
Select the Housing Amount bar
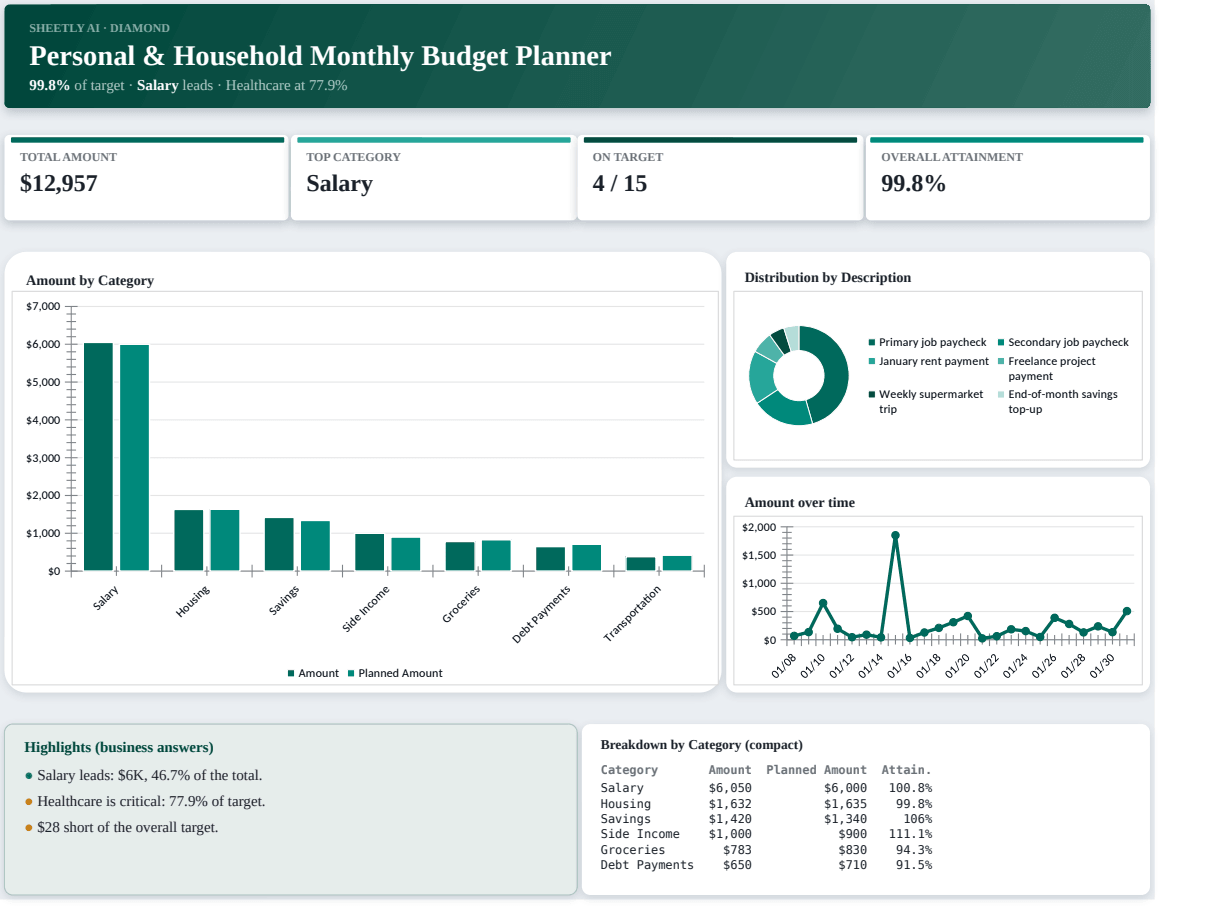[188, 540]
